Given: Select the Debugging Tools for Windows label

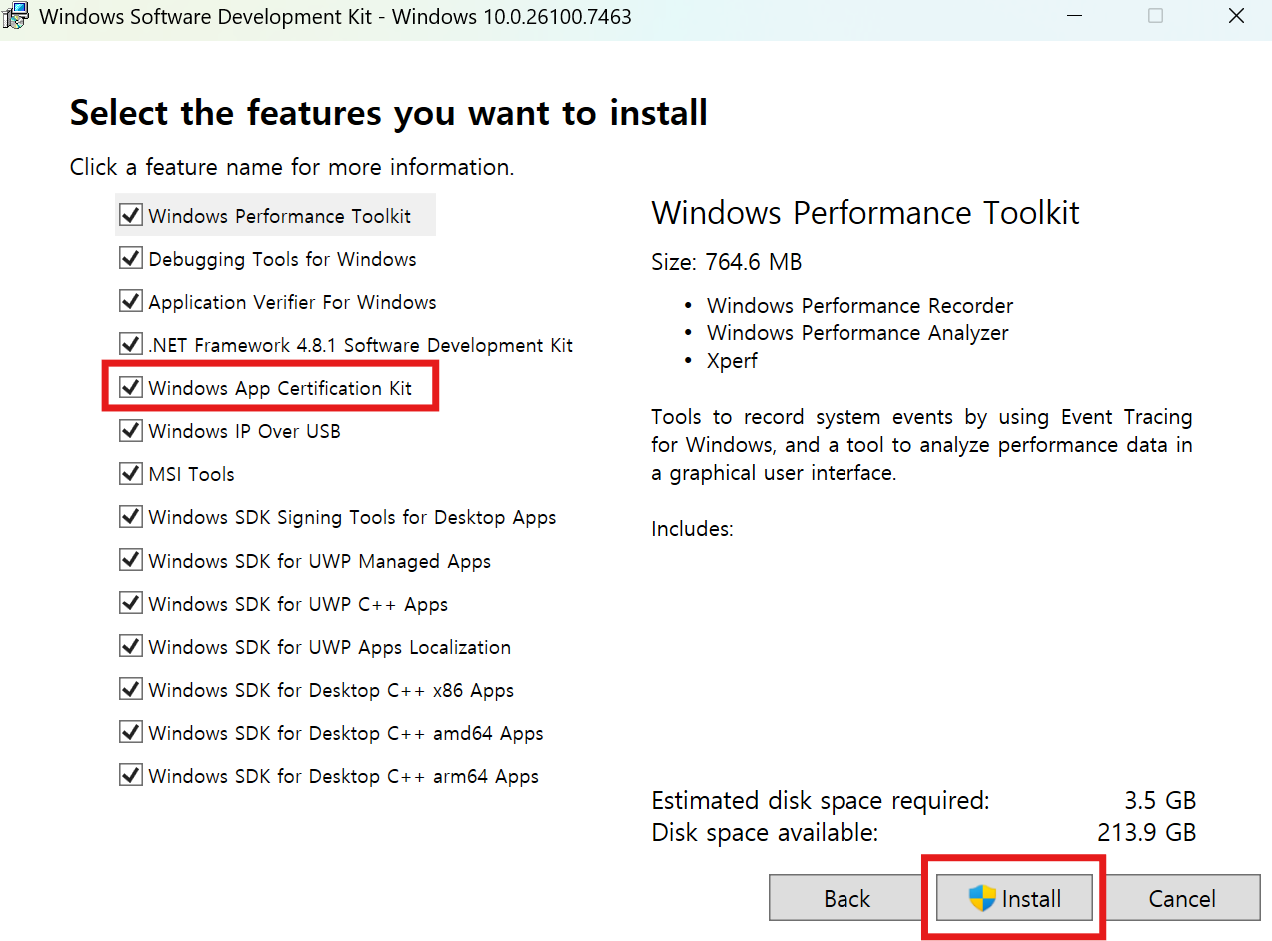Looking at the screenshot, I should click(282, 259).
